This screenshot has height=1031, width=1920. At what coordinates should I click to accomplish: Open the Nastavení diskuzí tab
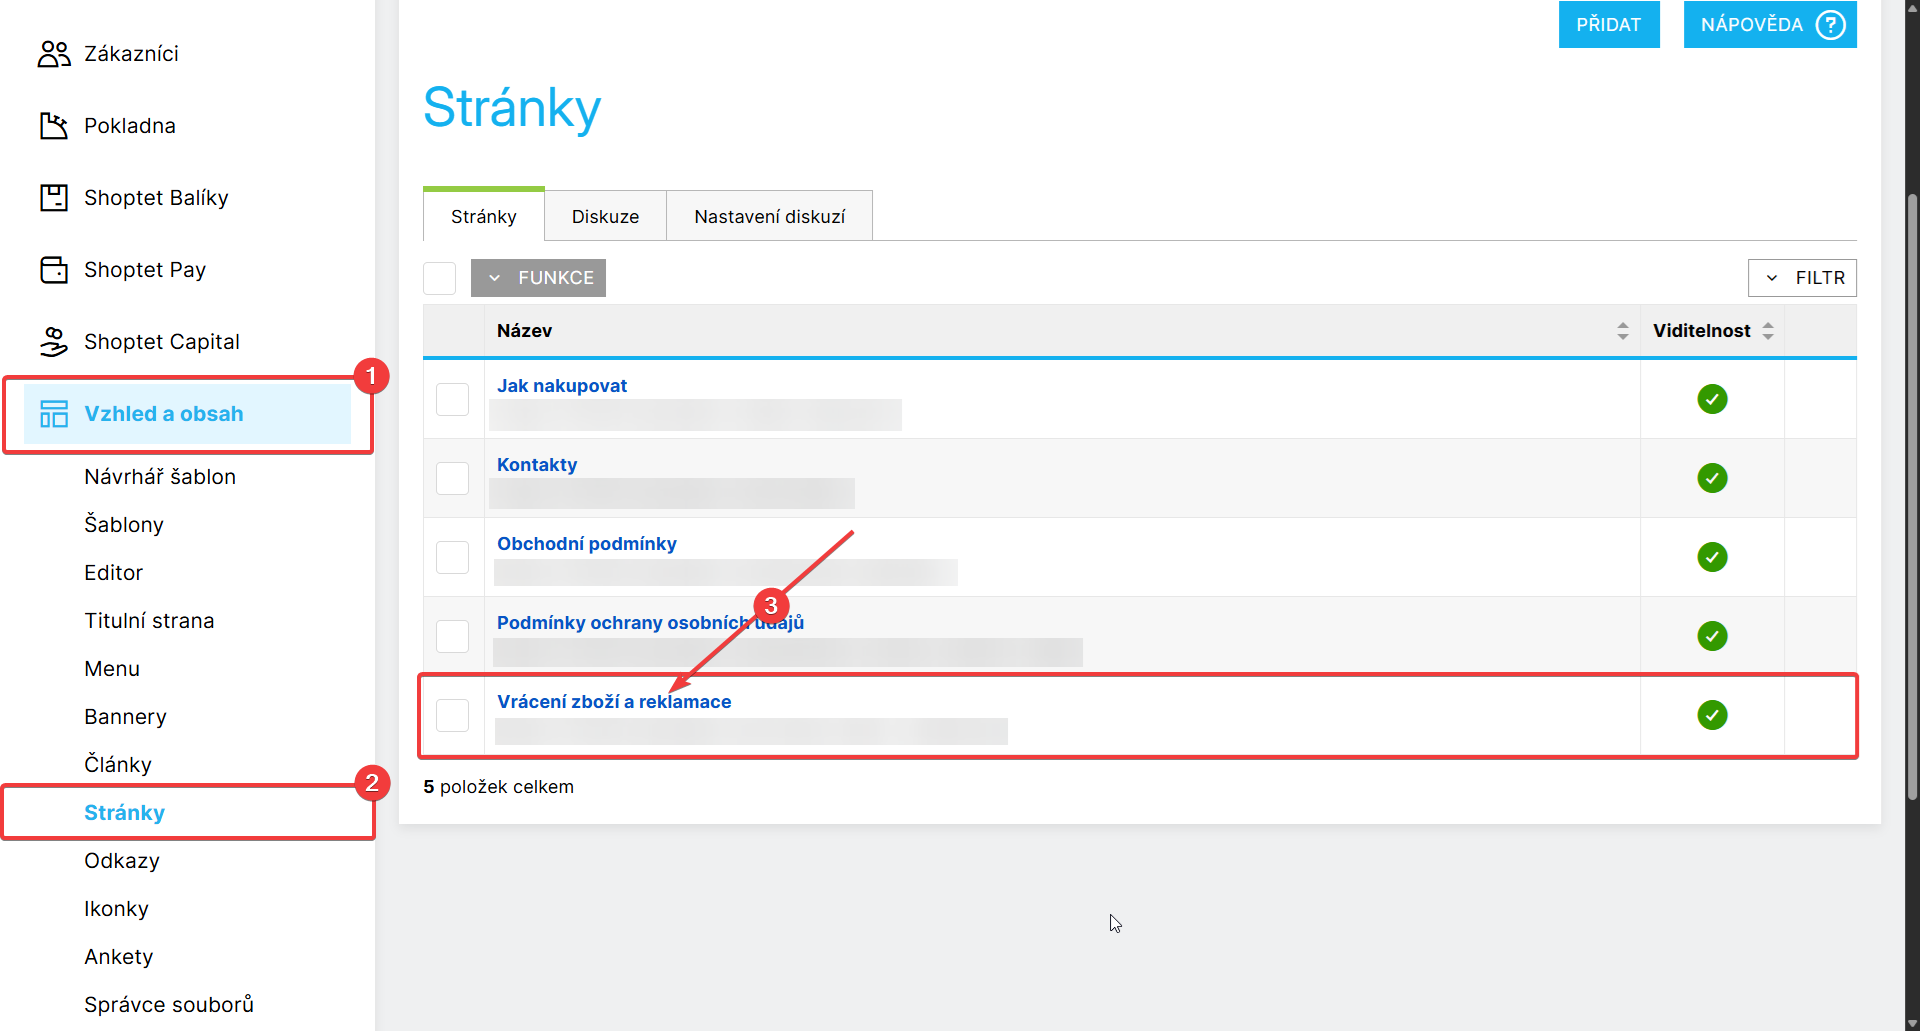[769, 217]
